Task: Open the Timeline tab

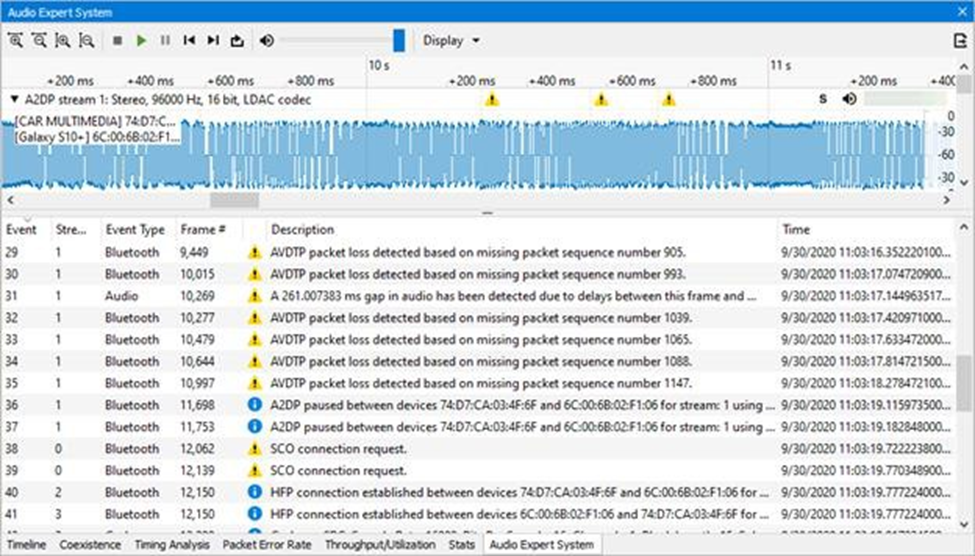Action: click(26, 545)
